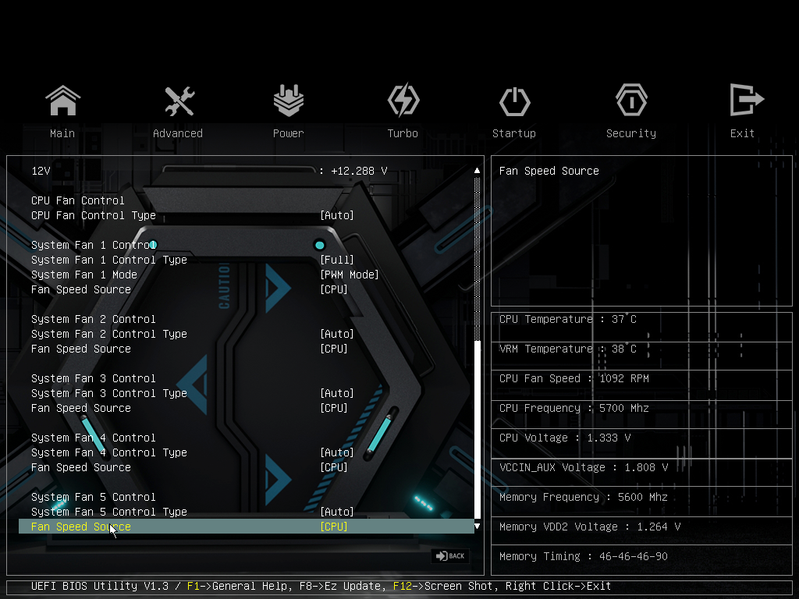Click the Security shield icon
Viewport: 799px width, 599px height.
[x=631, y=100]
